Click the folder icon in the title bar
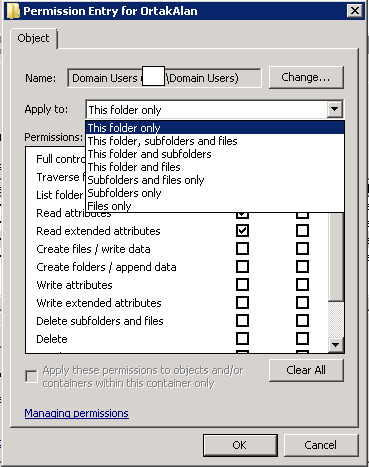This screenshot has width=369, height=467. point(13,11)
